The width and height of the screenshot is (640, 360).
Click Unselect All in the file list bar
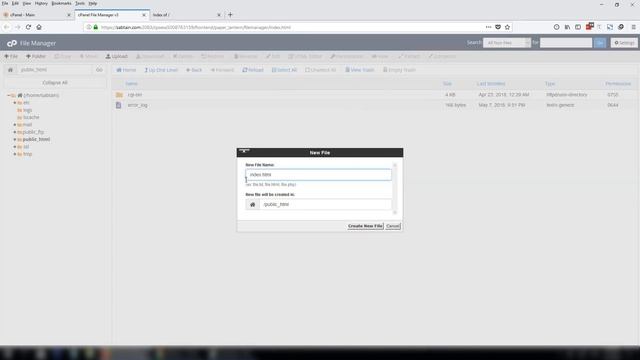tap(320, 70)
